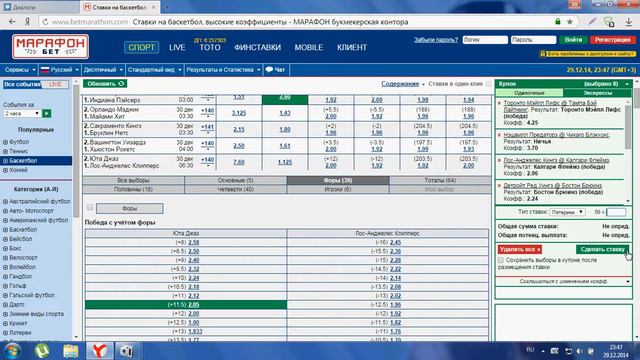Bookmark page with the star icon
The width and height of the screenshot is (640, 360).
click(x=570, y=22)
